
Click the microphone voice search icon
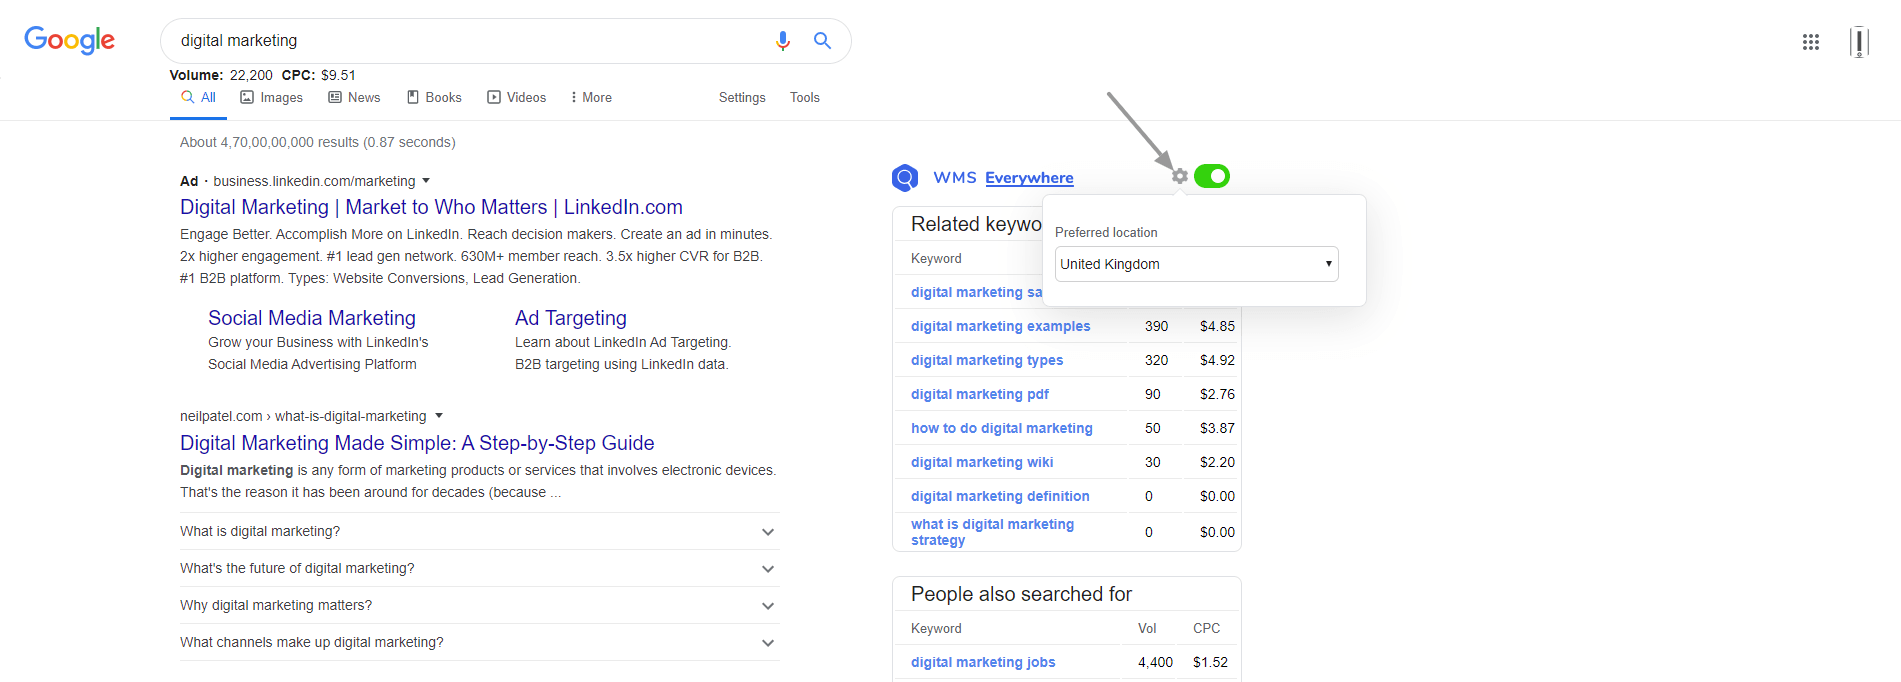782,41
